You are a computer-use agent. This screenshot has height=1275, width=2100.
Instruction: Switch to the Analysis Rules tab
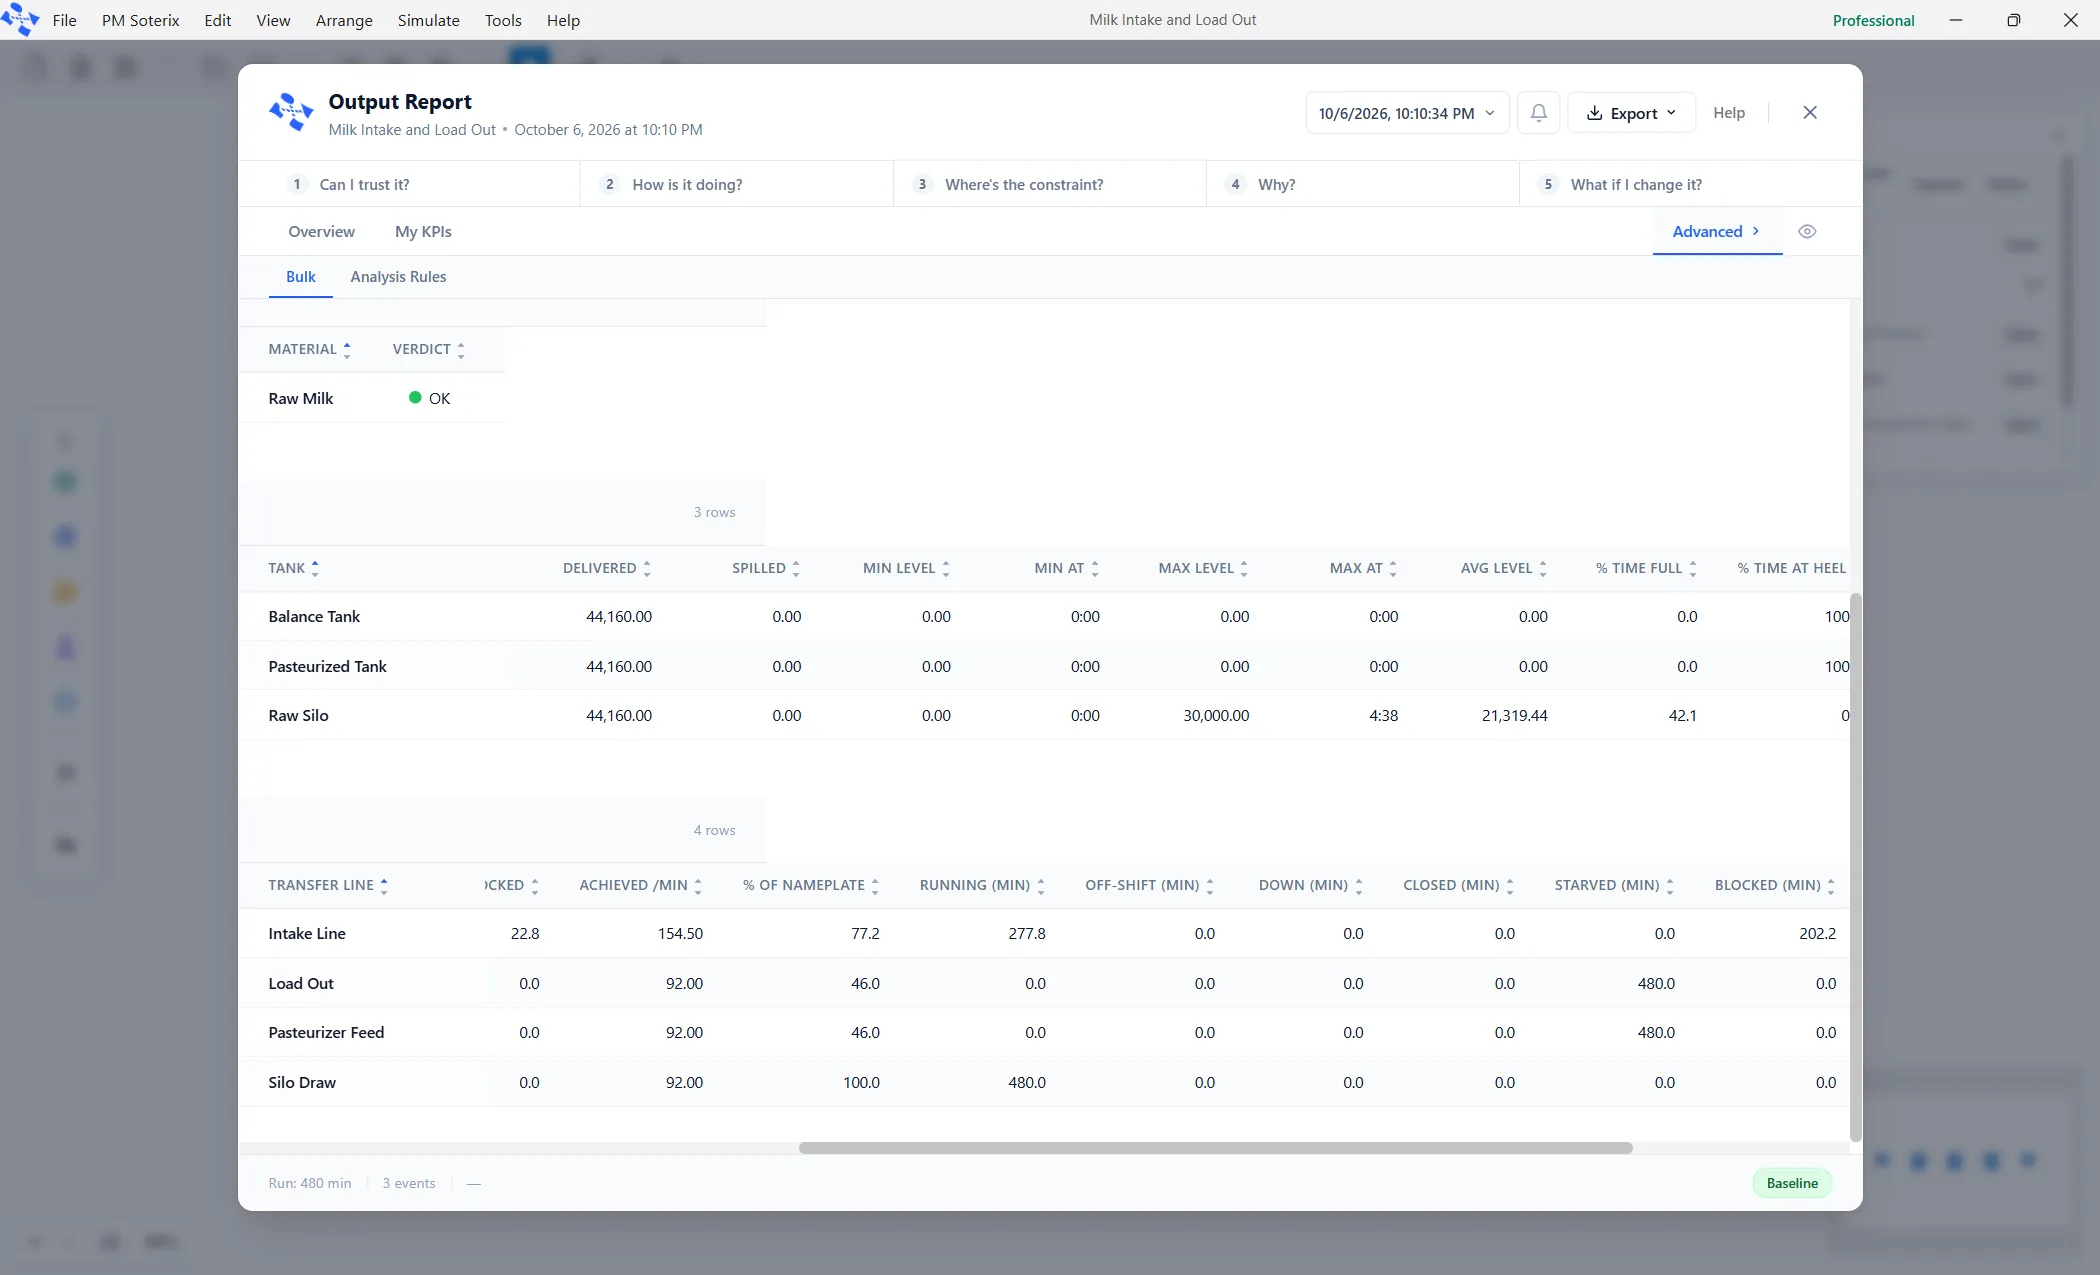click(398, 277)
